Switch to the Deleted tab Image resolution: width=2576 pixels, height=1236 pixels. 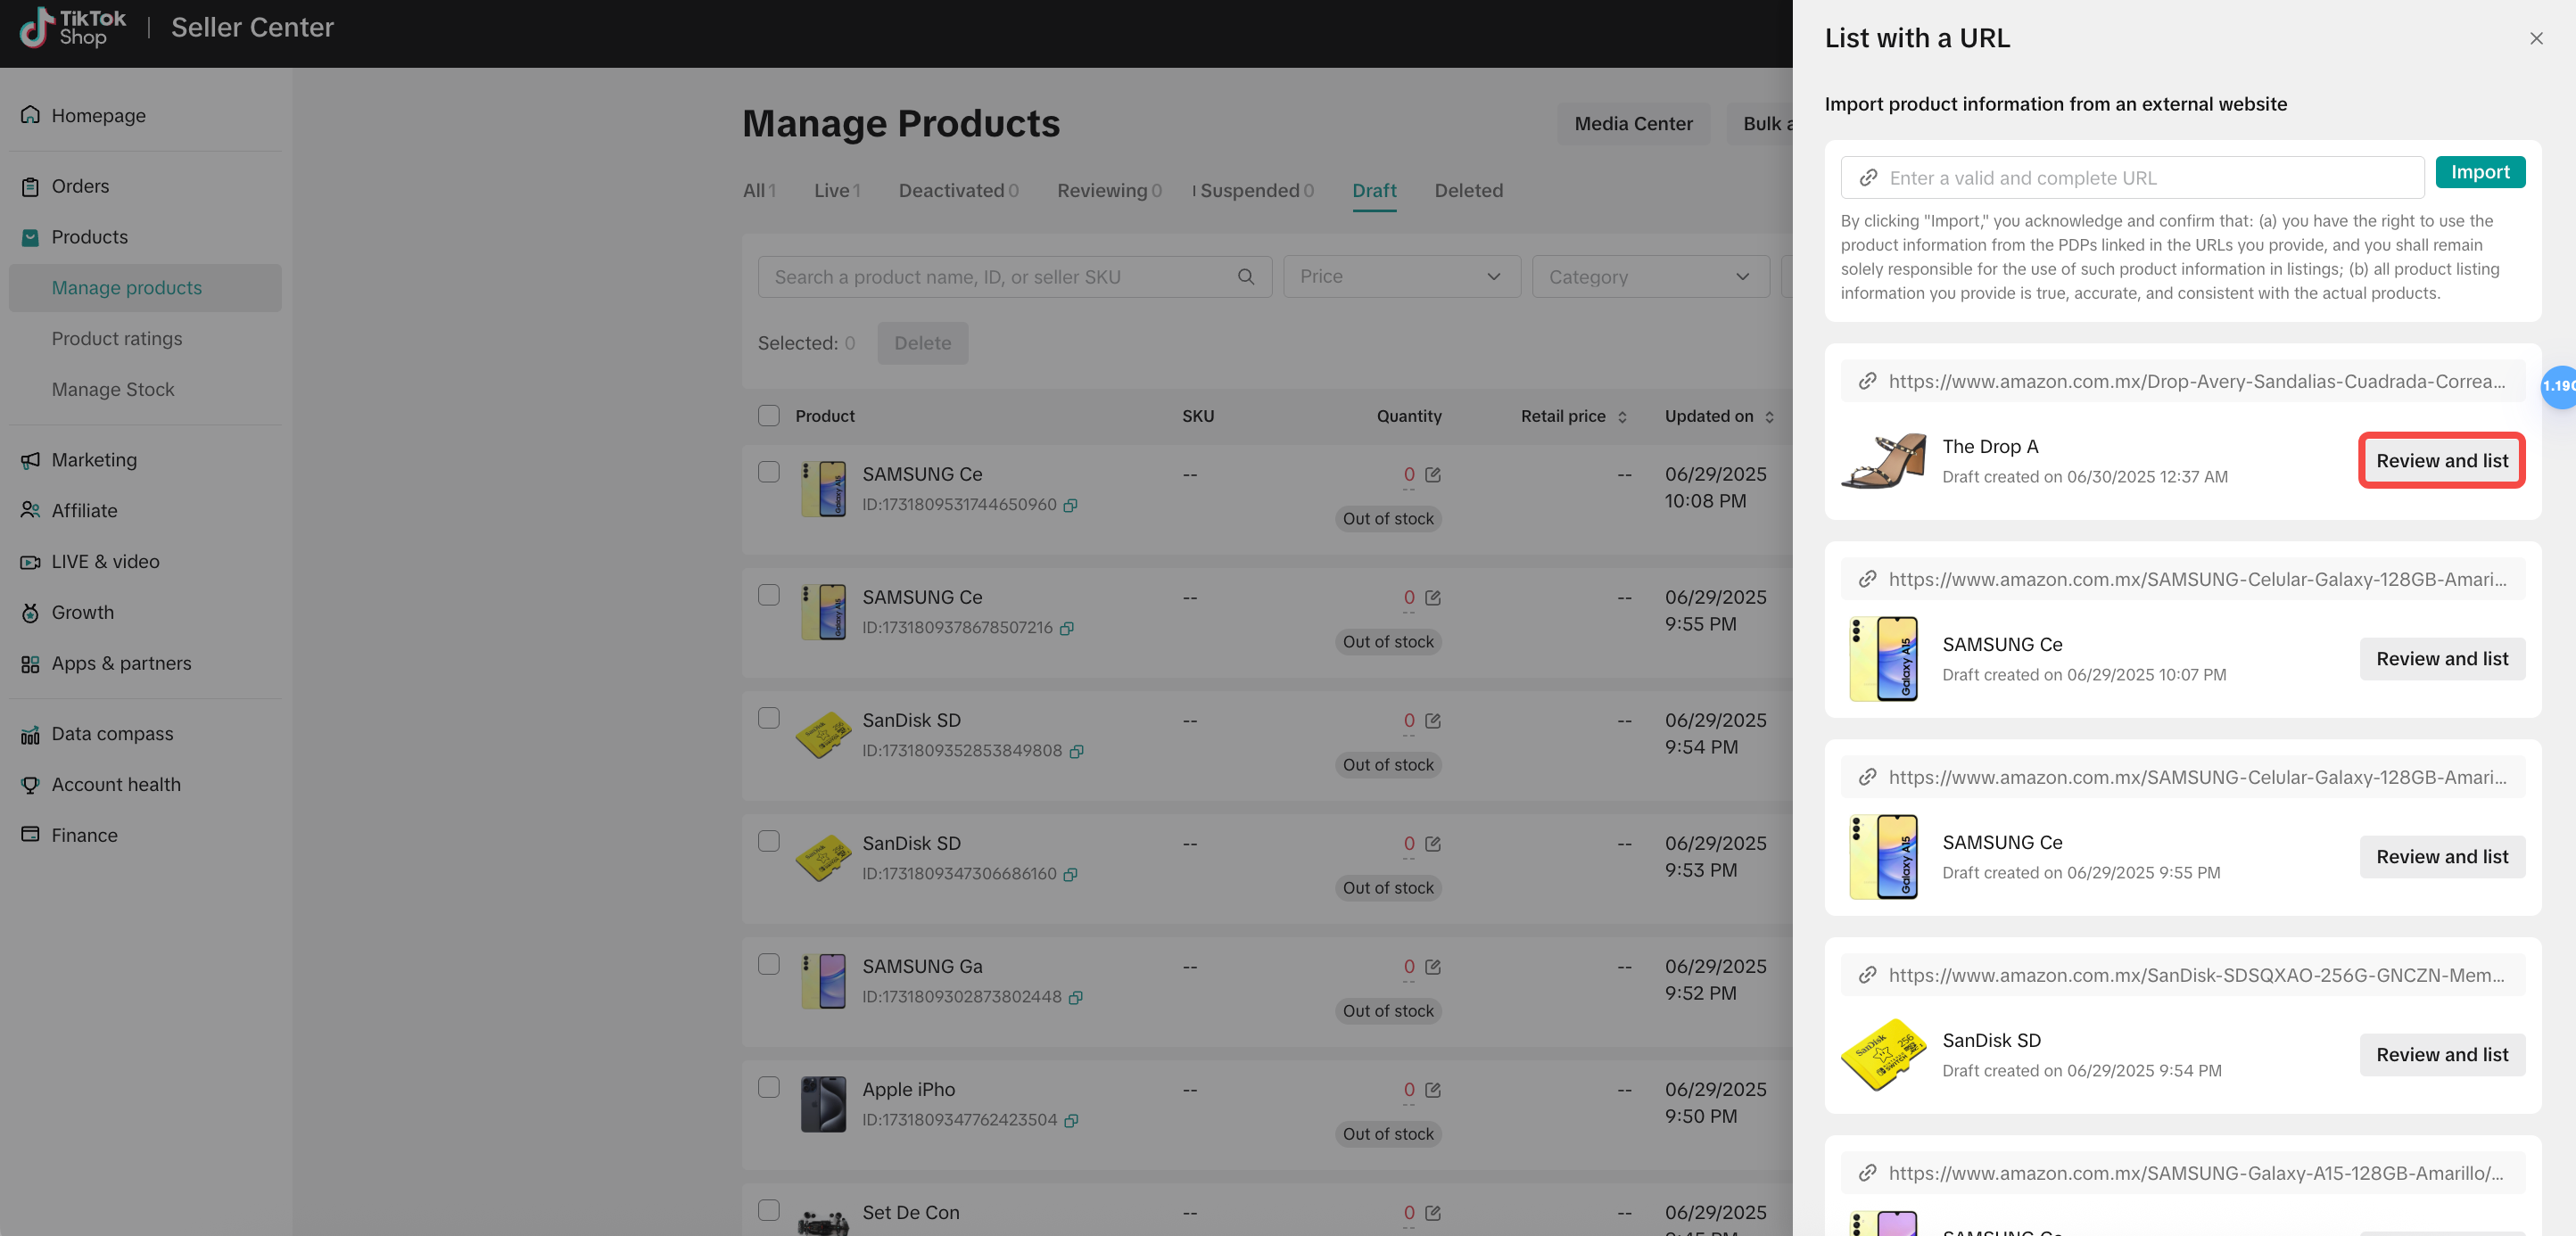pyautogui.click(x=1468, y=190)
